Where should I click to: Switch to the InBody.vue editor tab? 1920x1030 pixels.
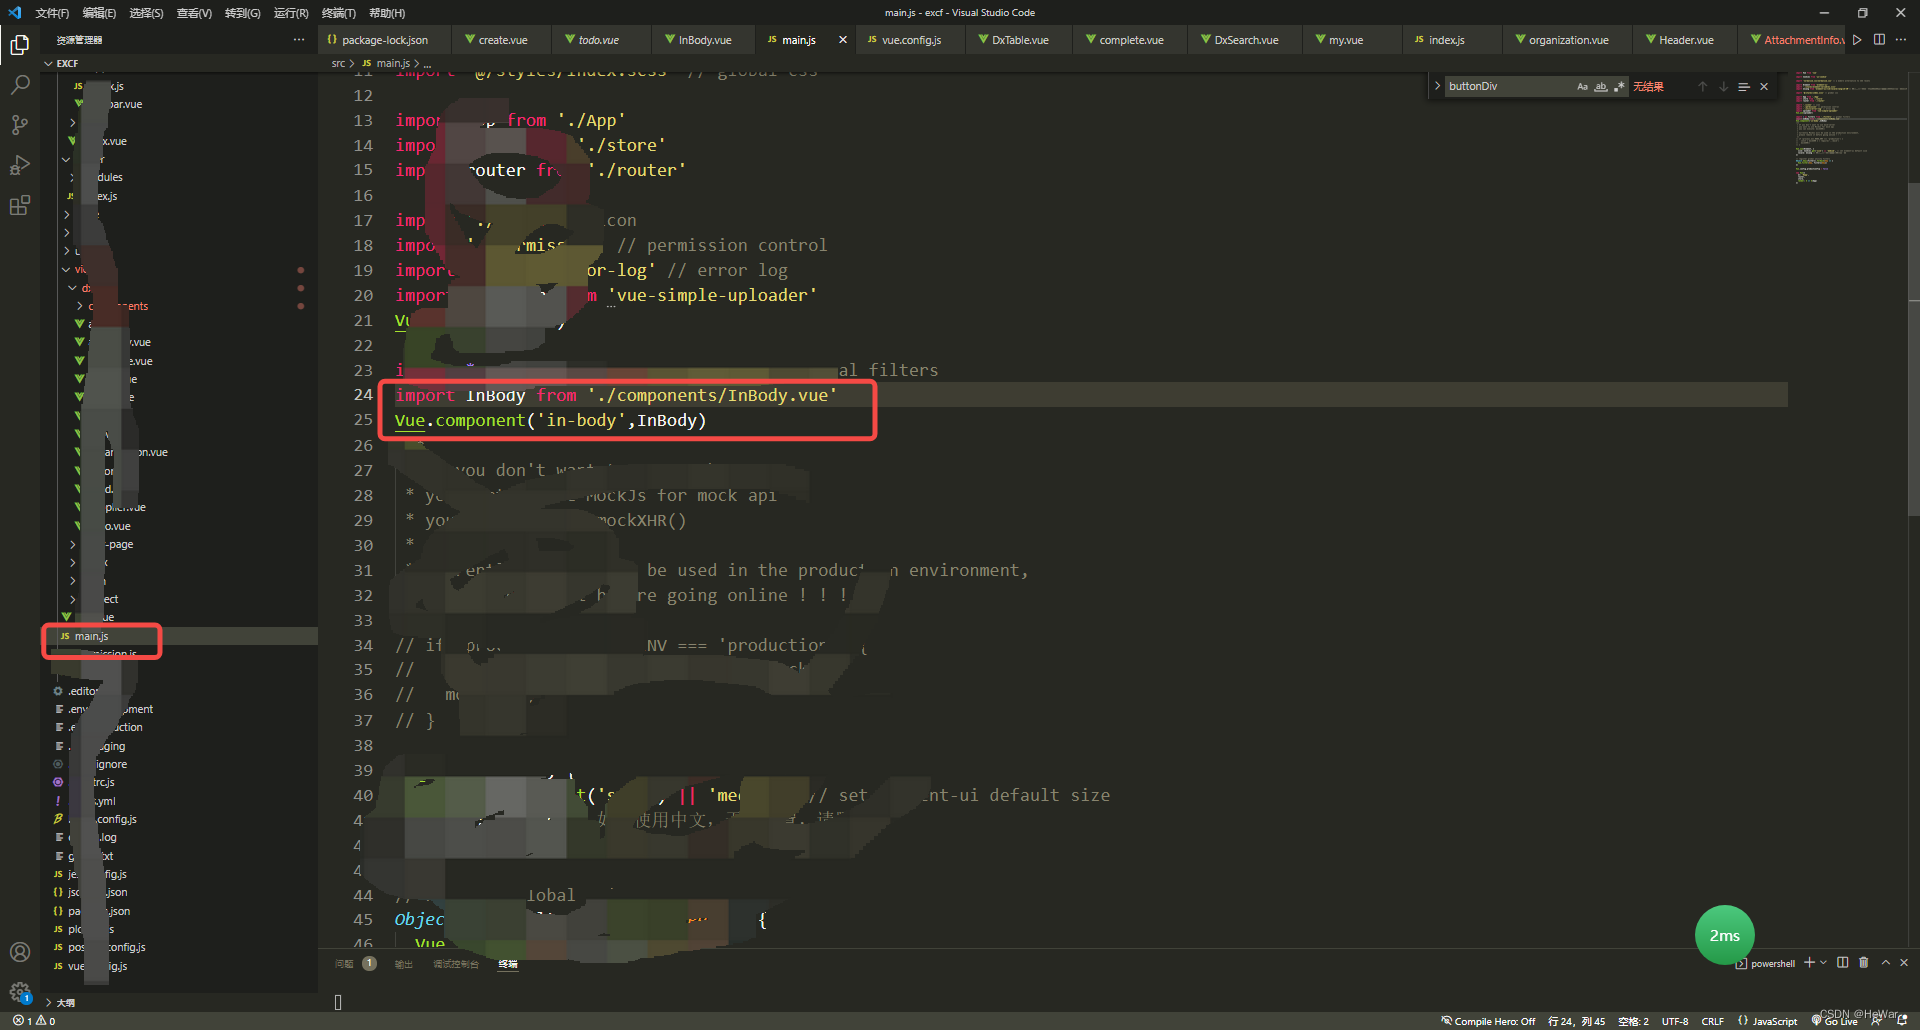tap(704, 40)
